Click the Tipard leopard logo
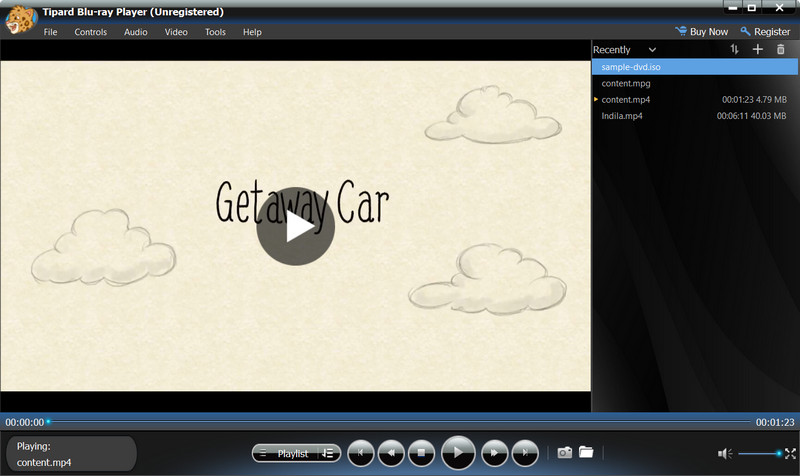The width and height of the screenshot is (800, 476). click(20, 19)
